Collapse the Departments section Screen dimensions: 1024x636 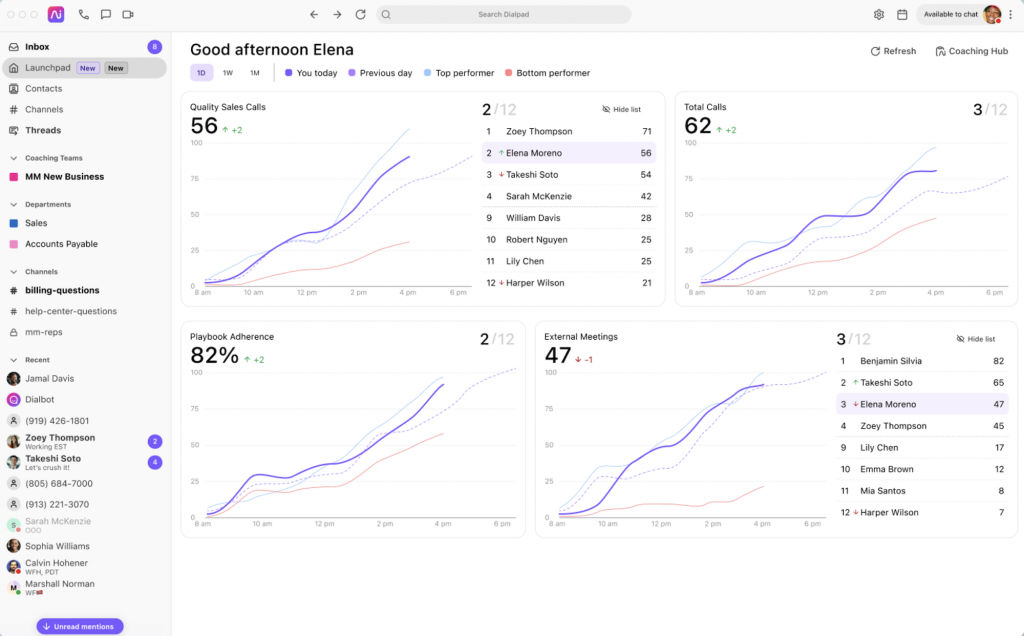[x=15, y=204]
